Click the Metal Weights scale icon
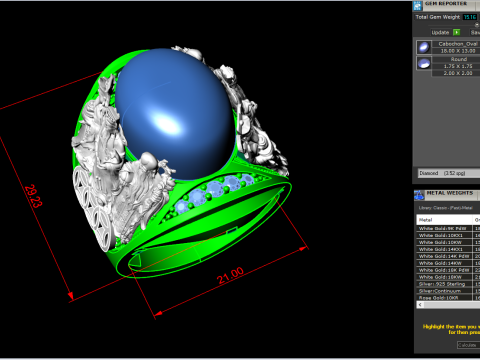The image size is (480, 360). (x=419, y=195)
